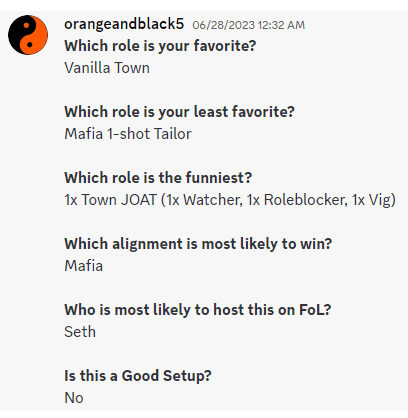Select the answer 'Vanilla Town'
Screen dimensions: 408x418
click(107, 68)
